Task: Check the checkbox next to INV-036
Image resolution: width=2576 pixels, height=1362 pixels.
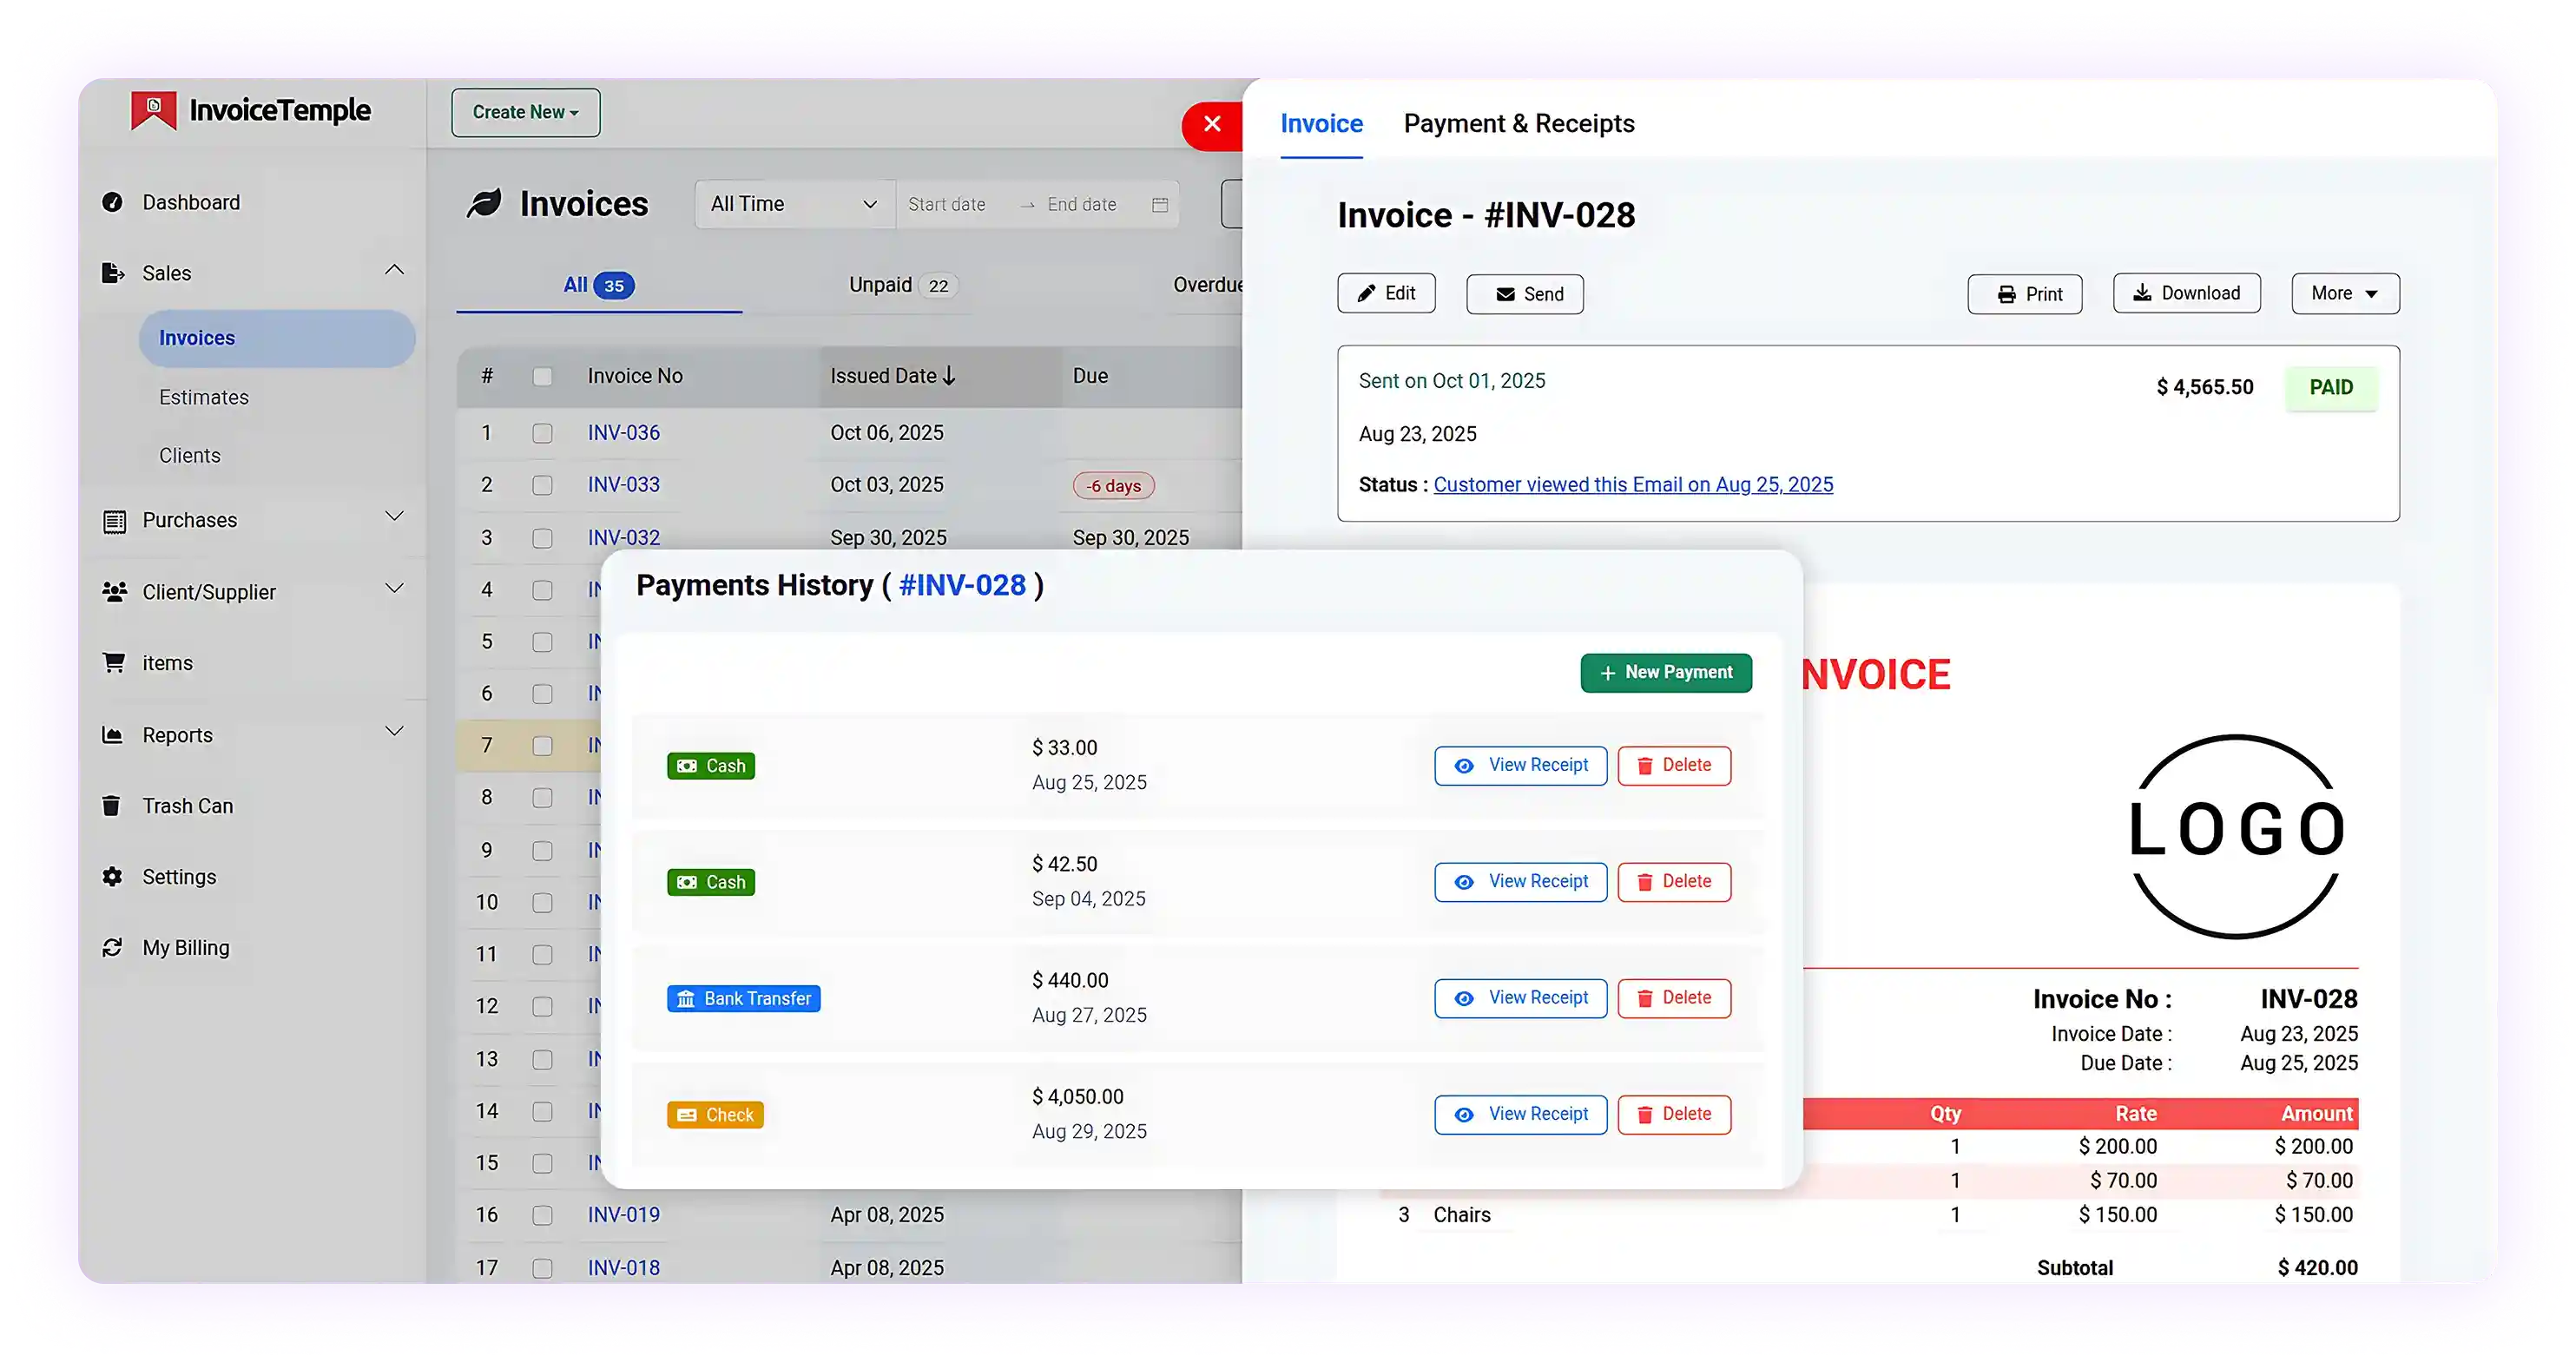Action: (543, 433)
